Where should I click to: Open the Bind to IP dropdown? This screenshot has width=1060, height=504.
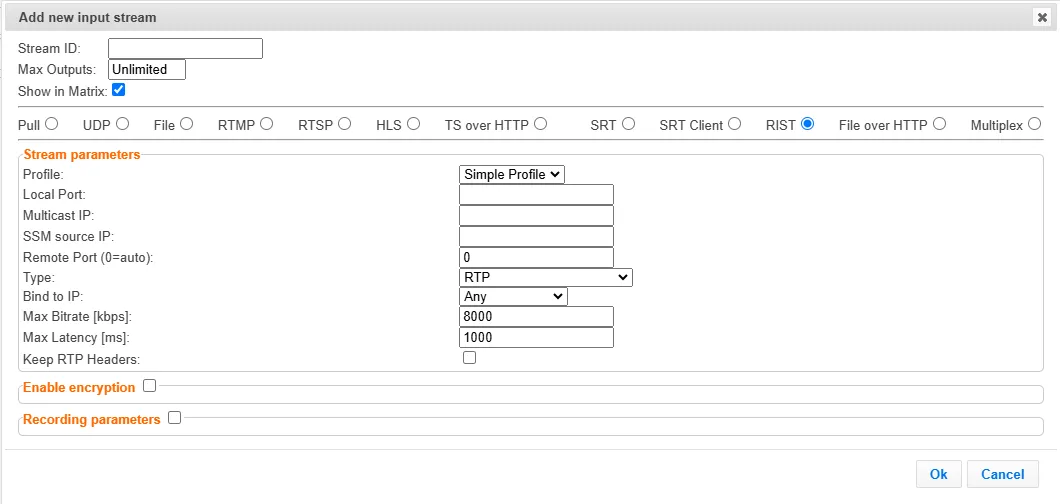point(513,296)
